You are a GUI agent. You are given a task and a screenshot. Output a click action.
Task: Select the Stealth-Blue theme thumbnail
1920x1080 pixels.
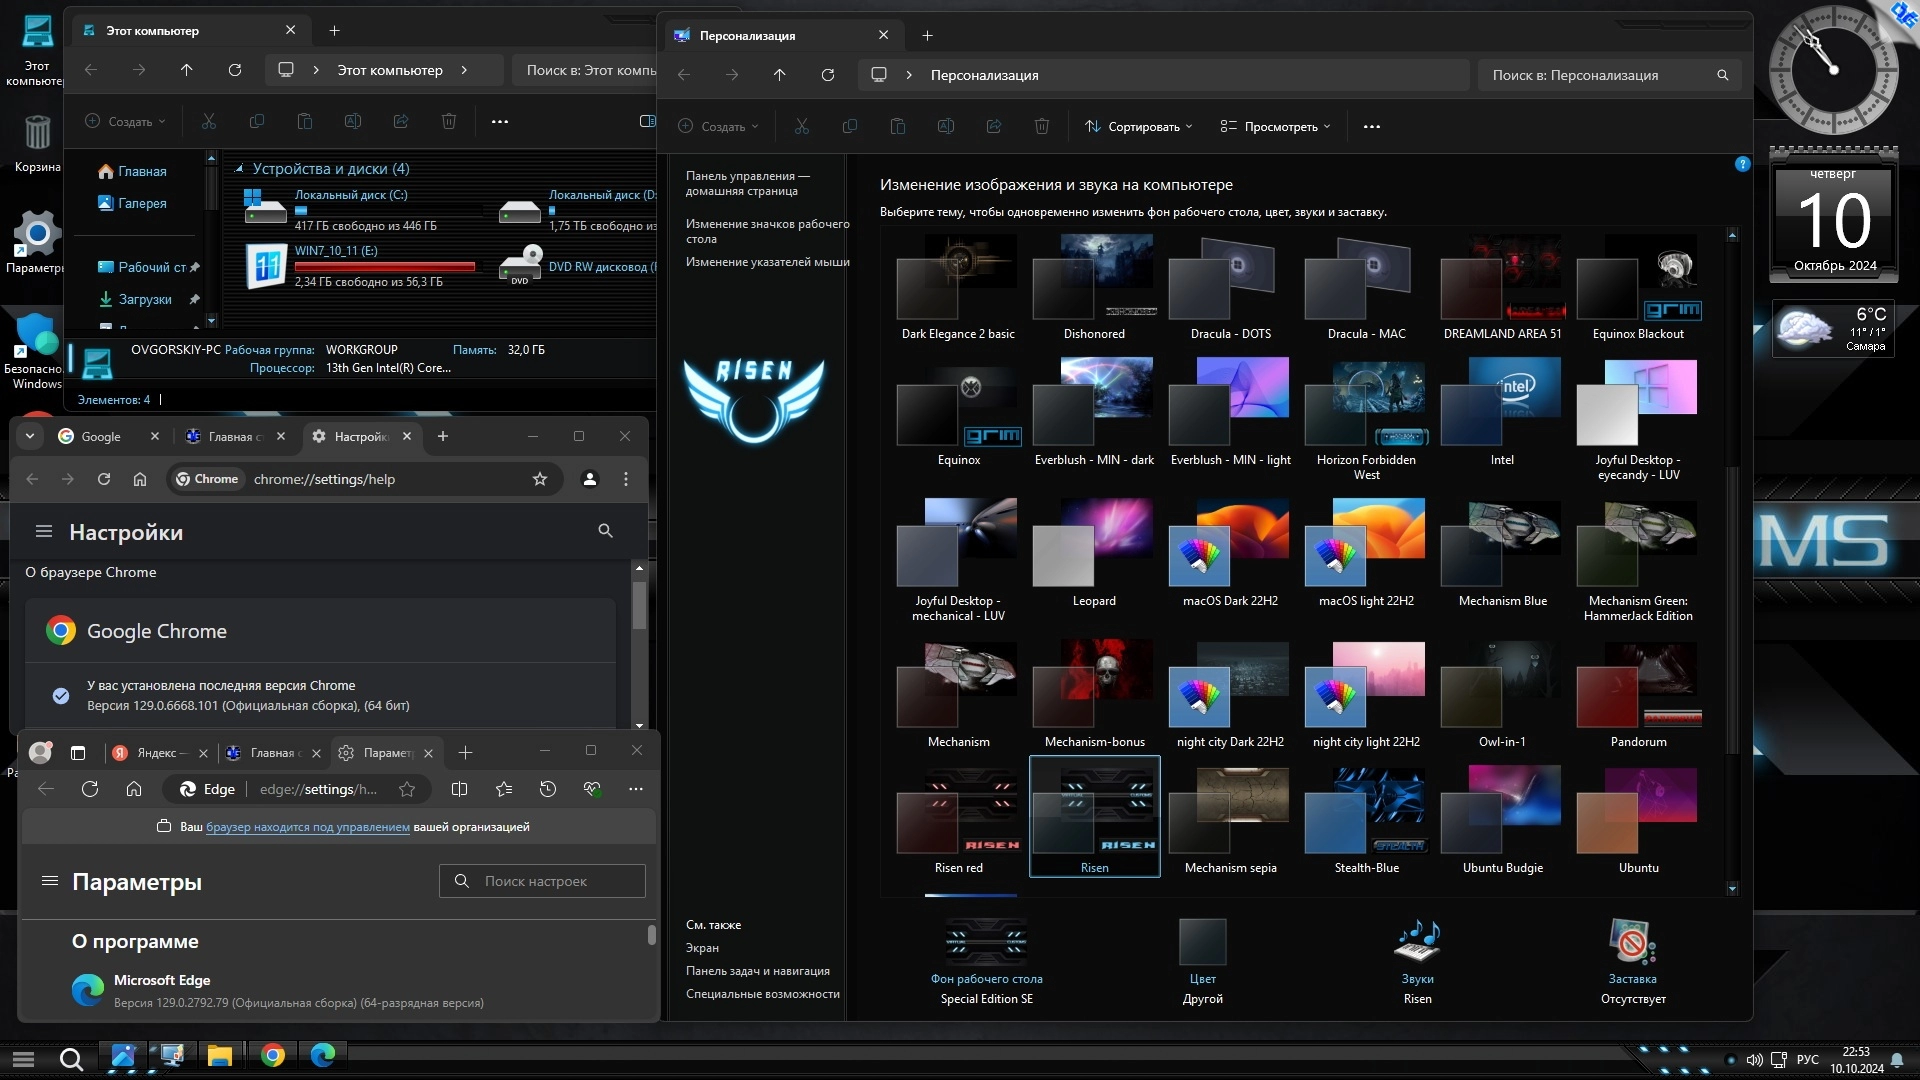pos(1366,812)
